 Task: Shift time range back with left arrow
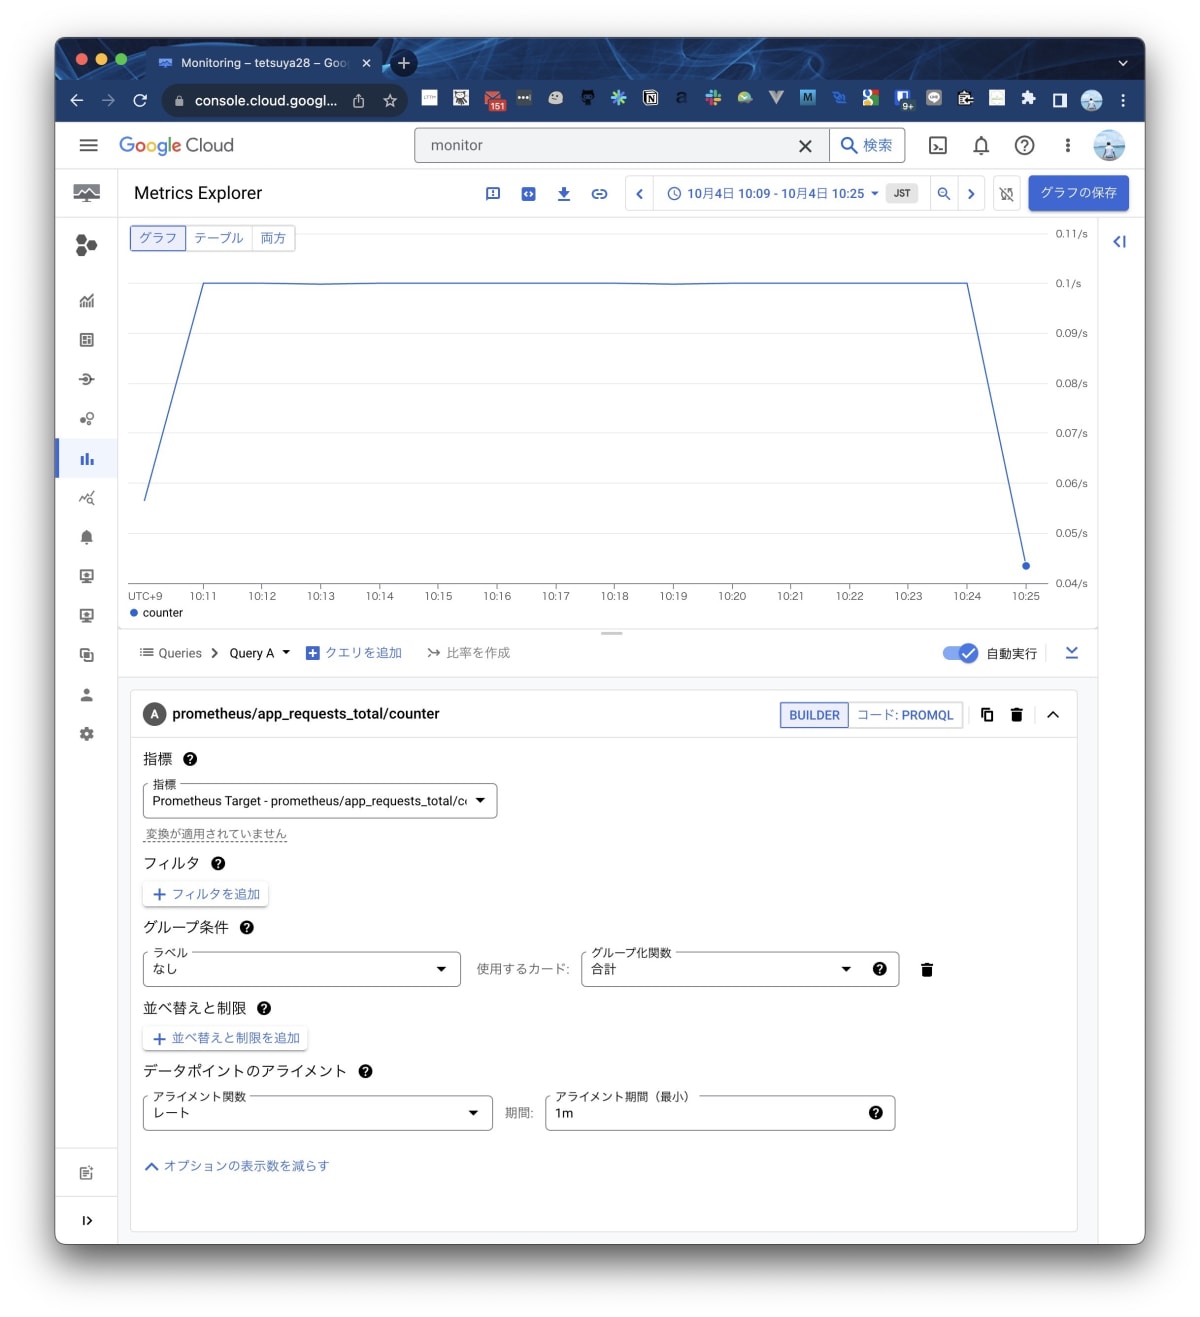point(639,194)
